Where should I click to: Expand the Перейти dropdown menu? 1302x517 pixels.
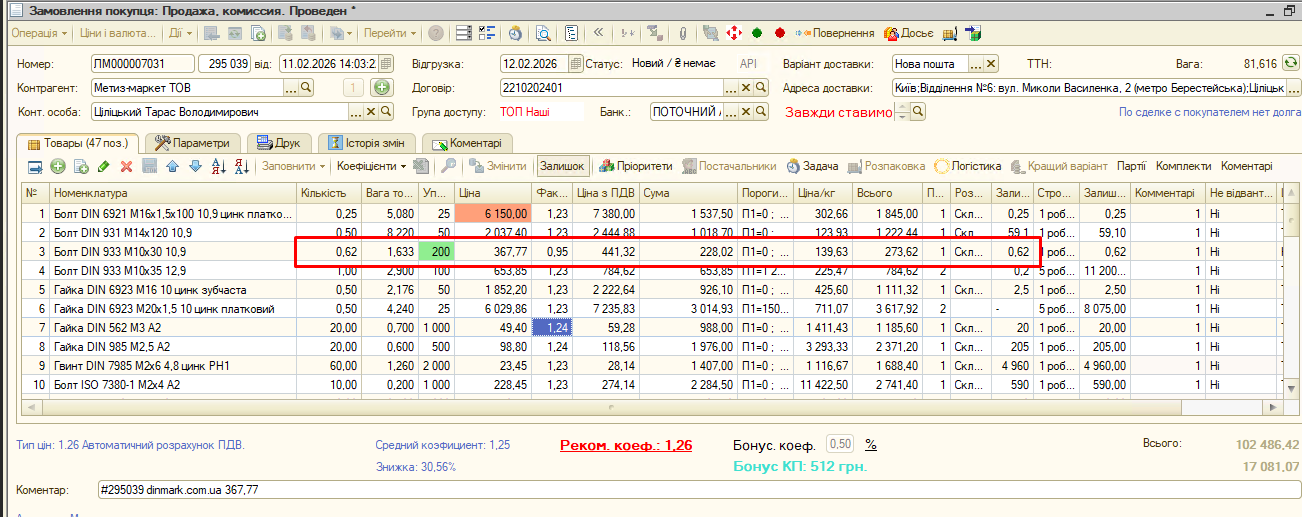click(389, 33)
